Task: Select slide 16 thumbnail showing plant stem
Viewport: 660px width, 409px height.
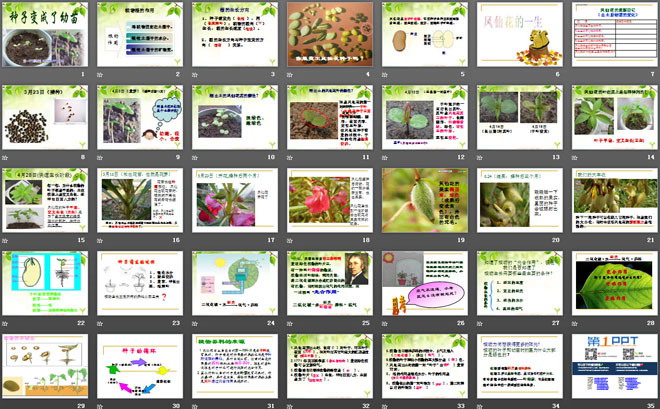Action: (140, 200)
